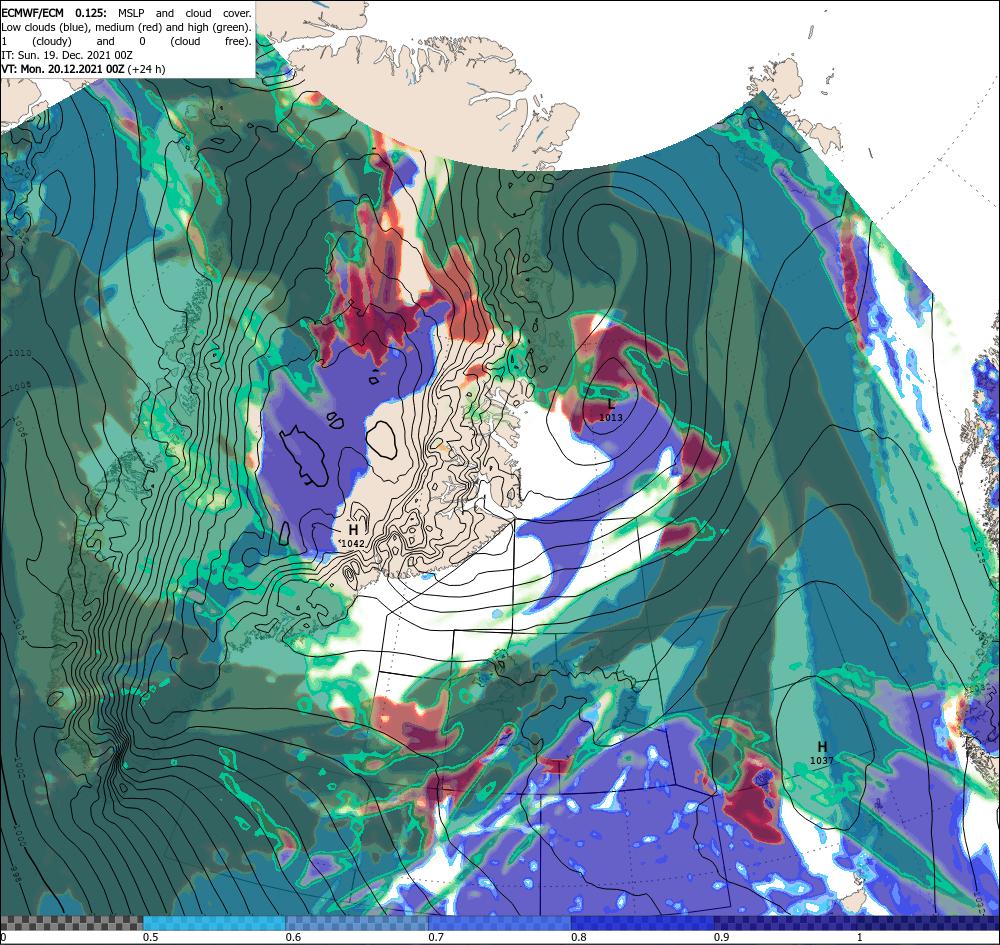Screen dimensions: 1000x945
Task: Click the '0.6' scale label
Action: point(293,937)
